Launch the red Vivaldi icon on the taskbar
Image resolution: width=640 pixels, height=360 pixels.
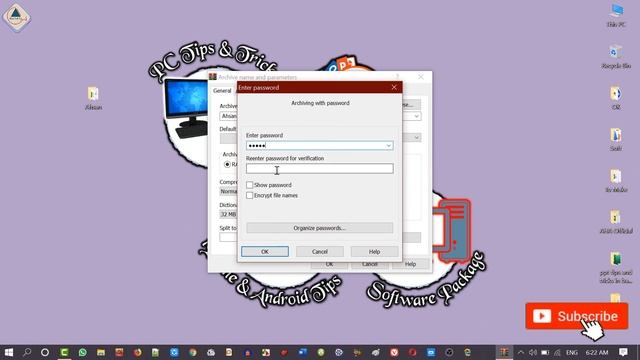point(394,352)
